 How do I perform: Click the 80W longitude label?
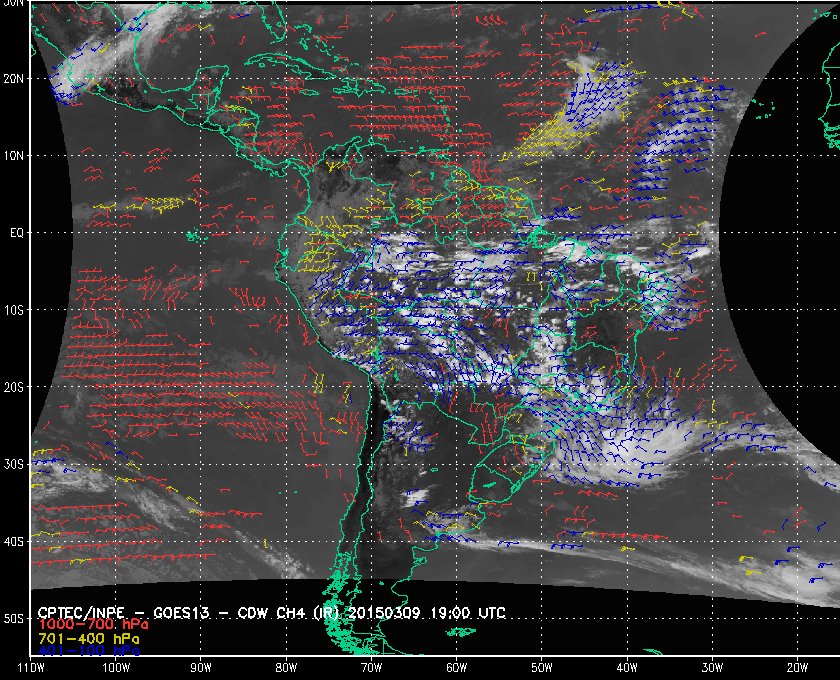[286, 668]
